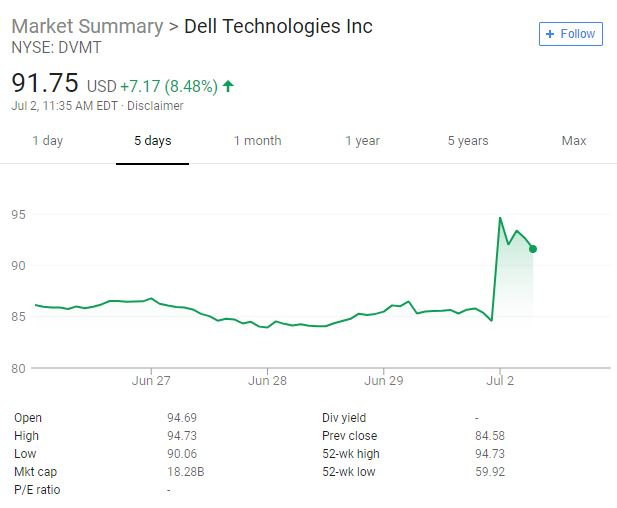Select the 5 days tab
Screen dimensions: 617x508
[153, 141]
